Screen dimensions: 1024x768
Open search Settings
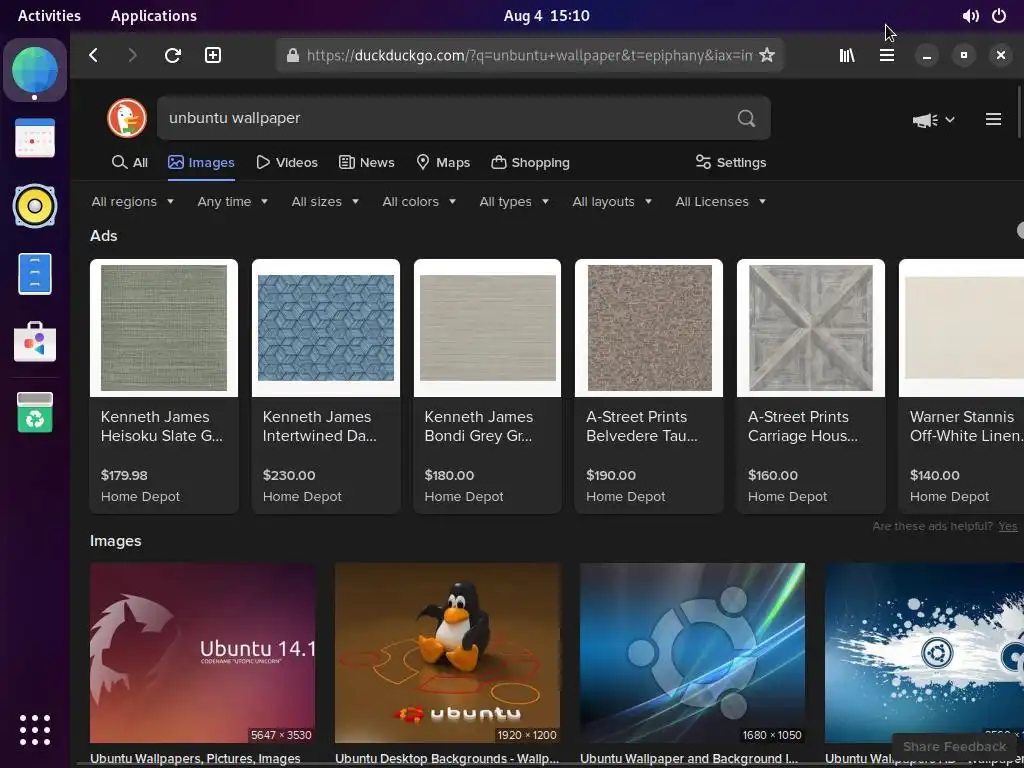(x=731, y=163)
